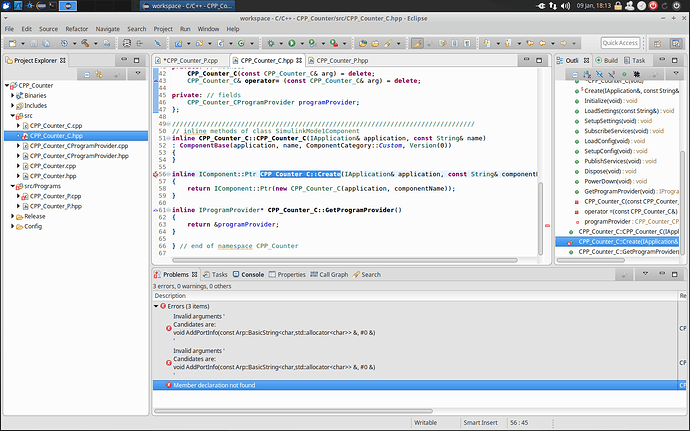Click the editor vertical scrollbar
Viewport: 690px width, 431px height.
tap(541, 219)
